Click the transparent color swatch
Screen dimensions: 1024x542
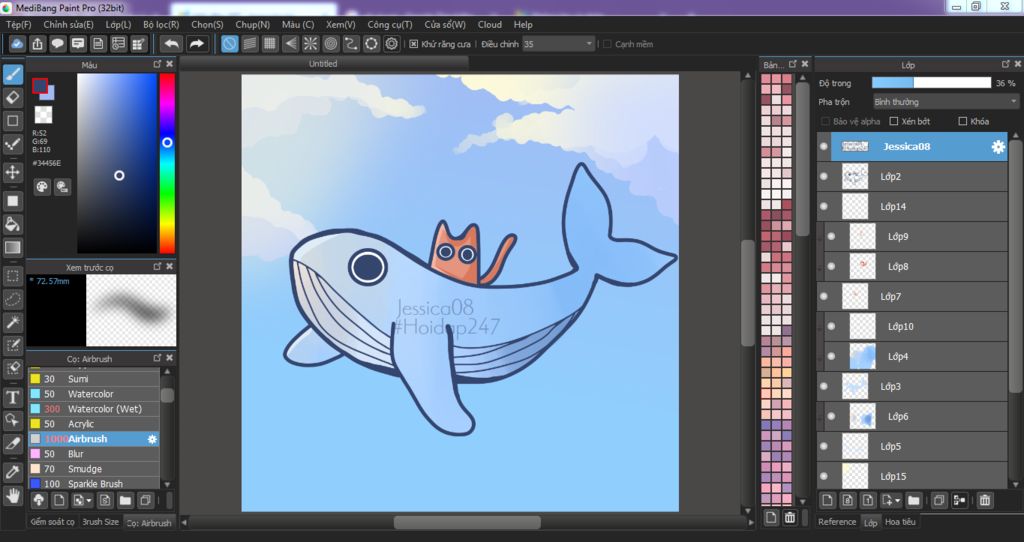tap(43, 115)
